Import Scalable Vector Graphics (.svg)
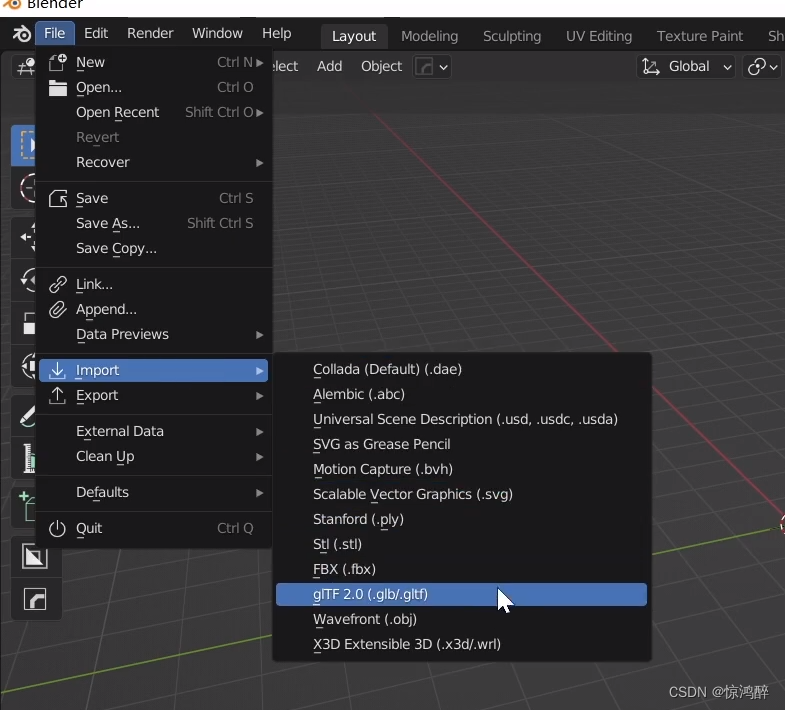The height and width of the screenshot is (710, 785). pos(461,495)
